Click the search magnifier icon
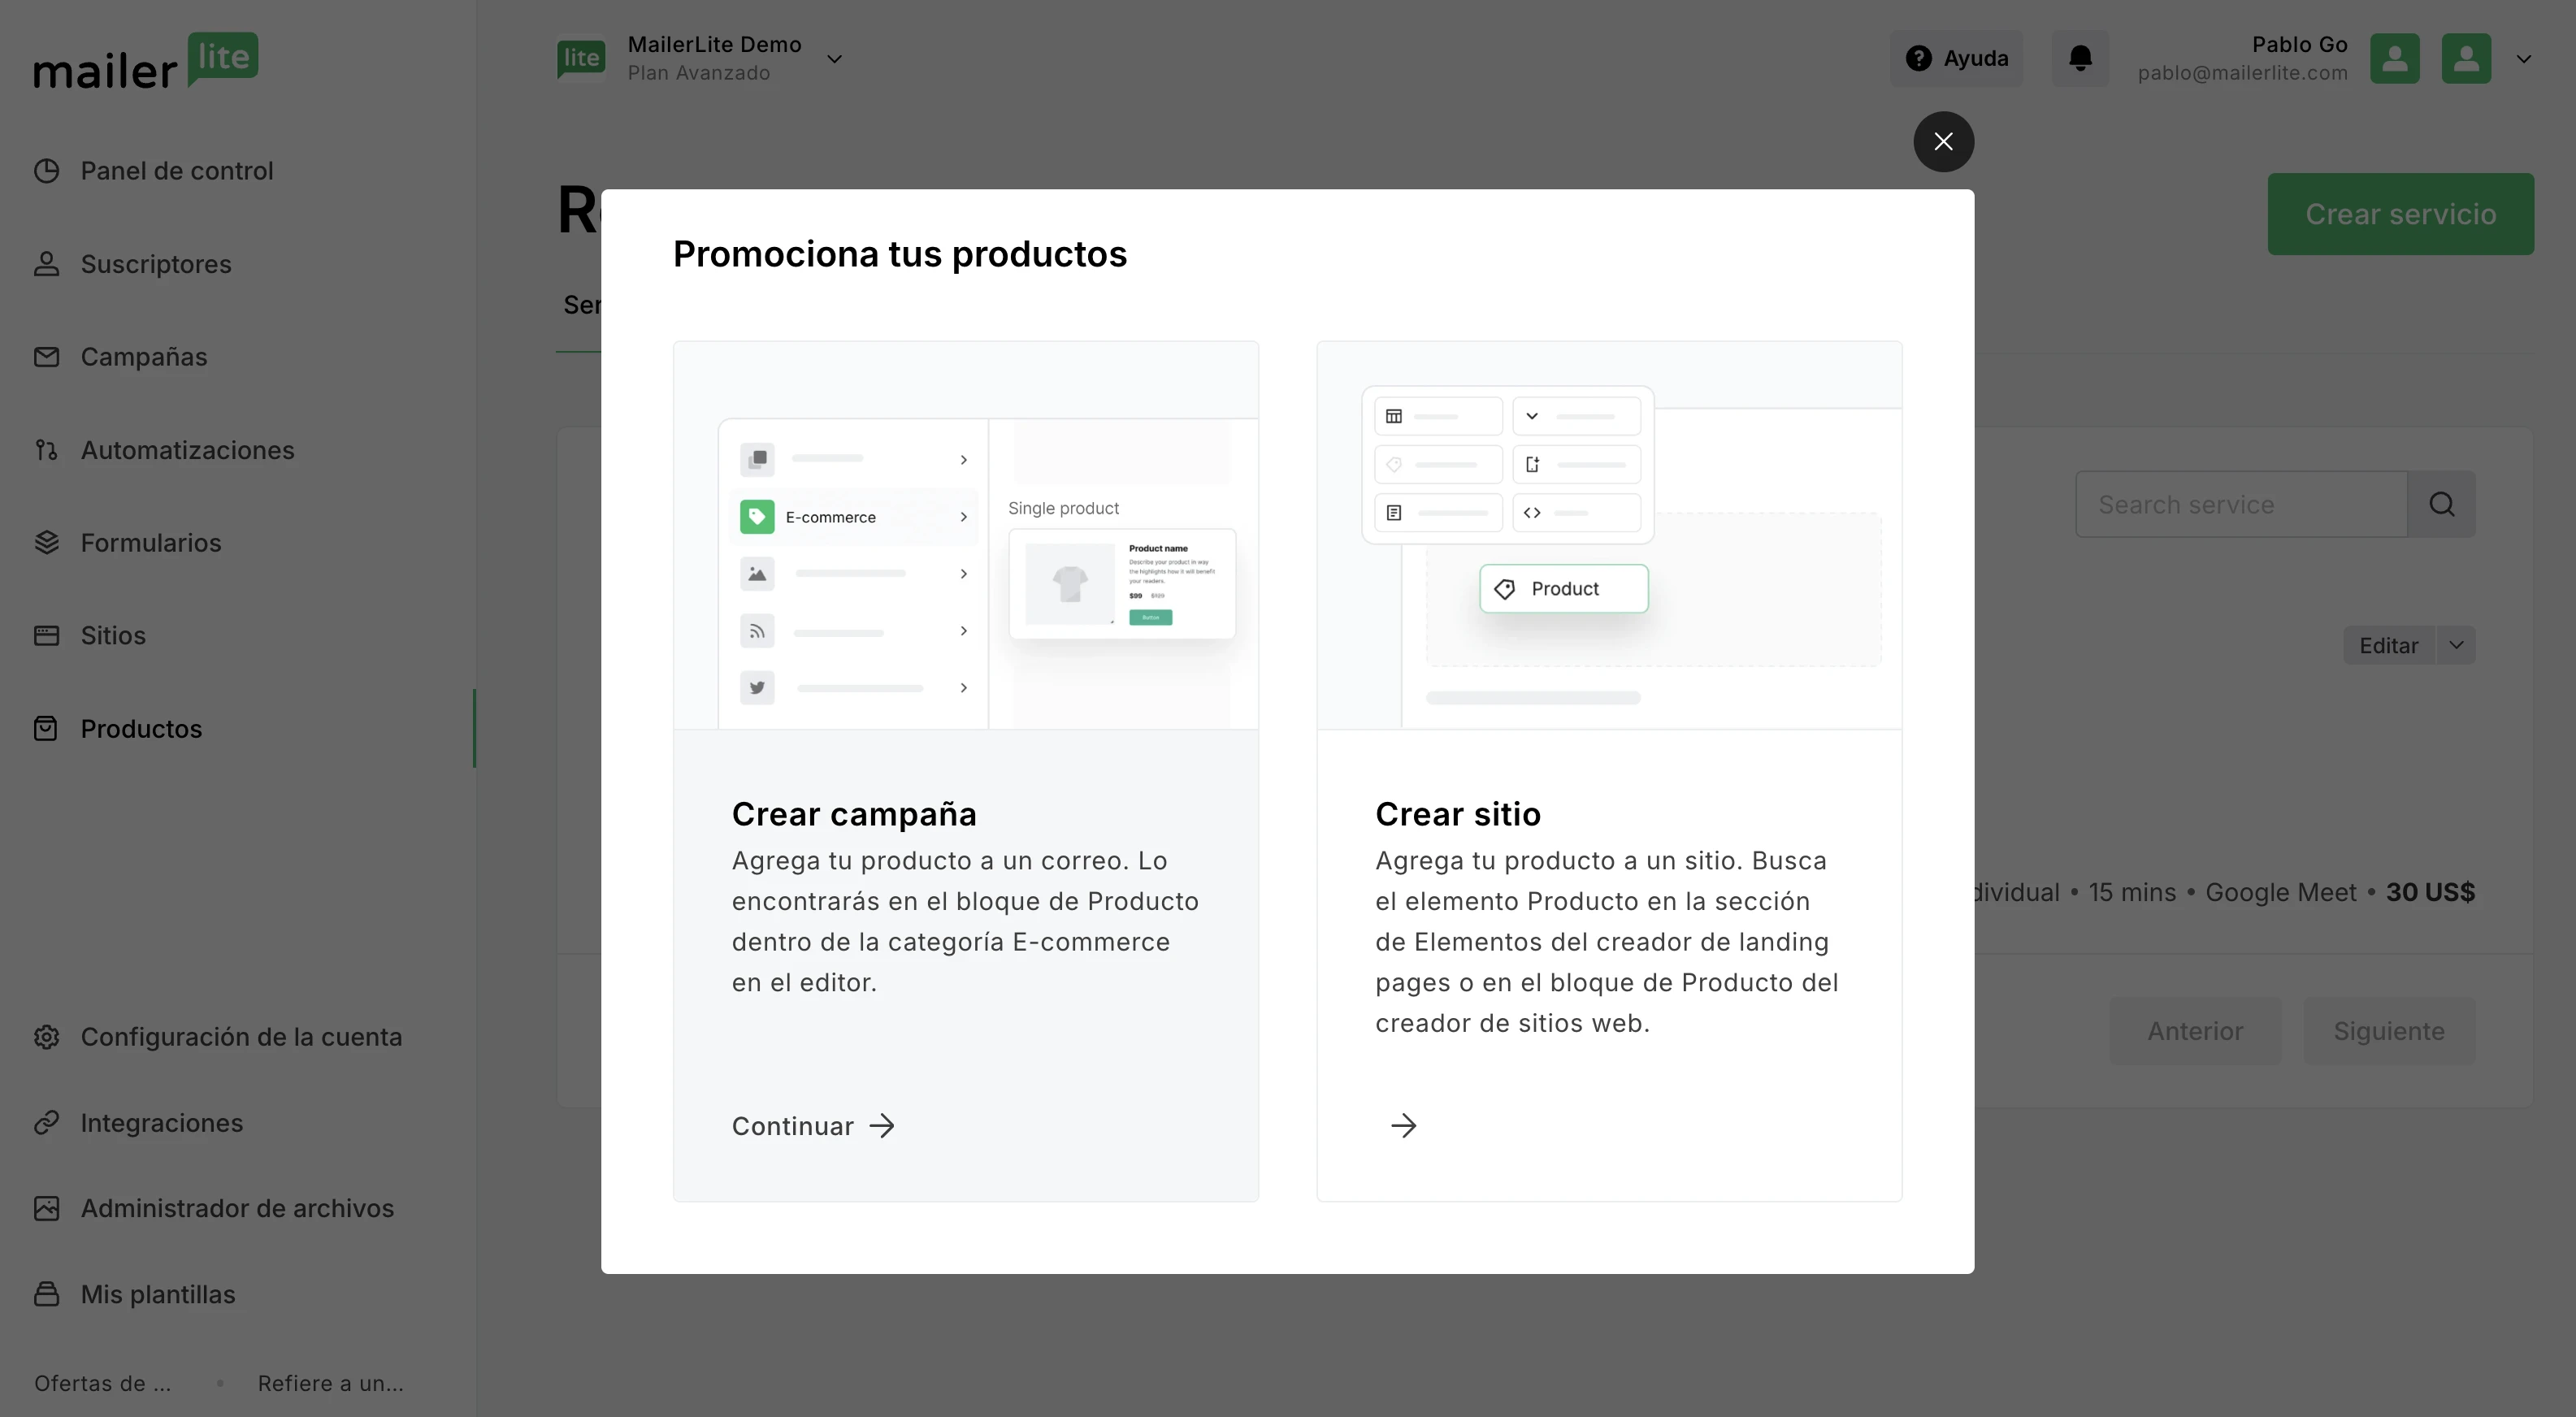 click(x=2441, y=505)
